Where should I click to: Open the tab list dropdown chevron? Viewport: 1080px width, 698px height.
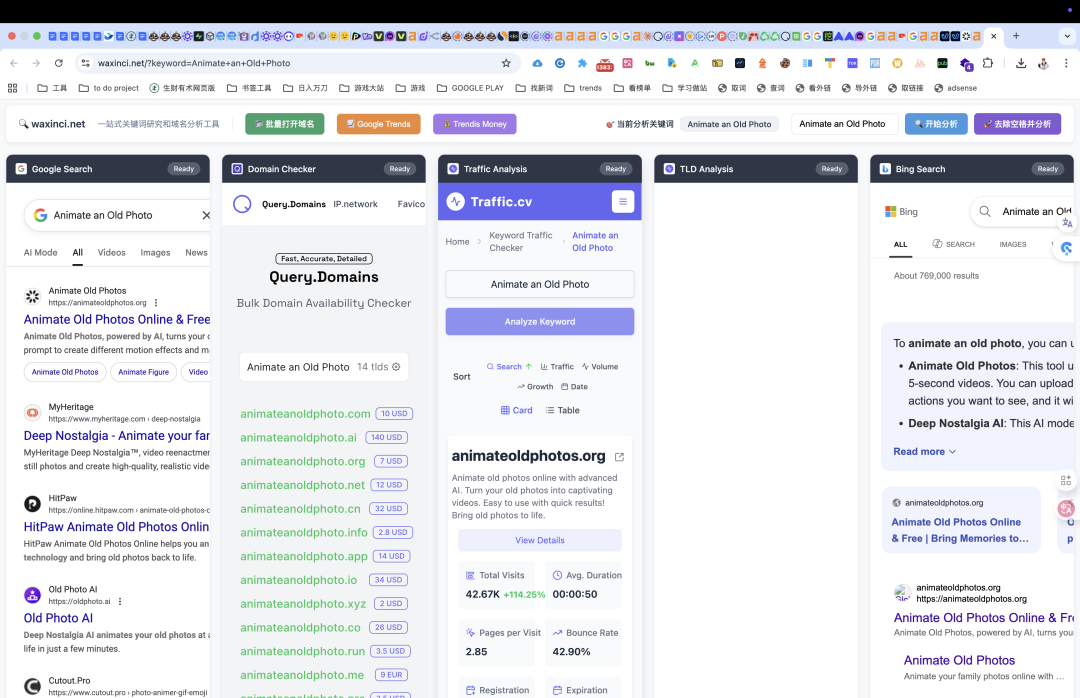[x=1068, y=36]
